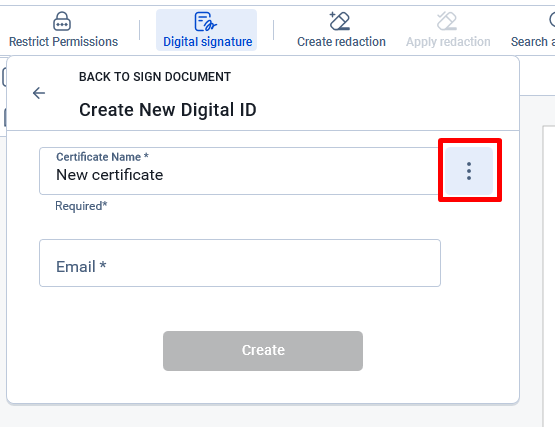Go back using the left arrow icon
The width and height of the screenshot is (555, 427).
(x=39, y=93)
